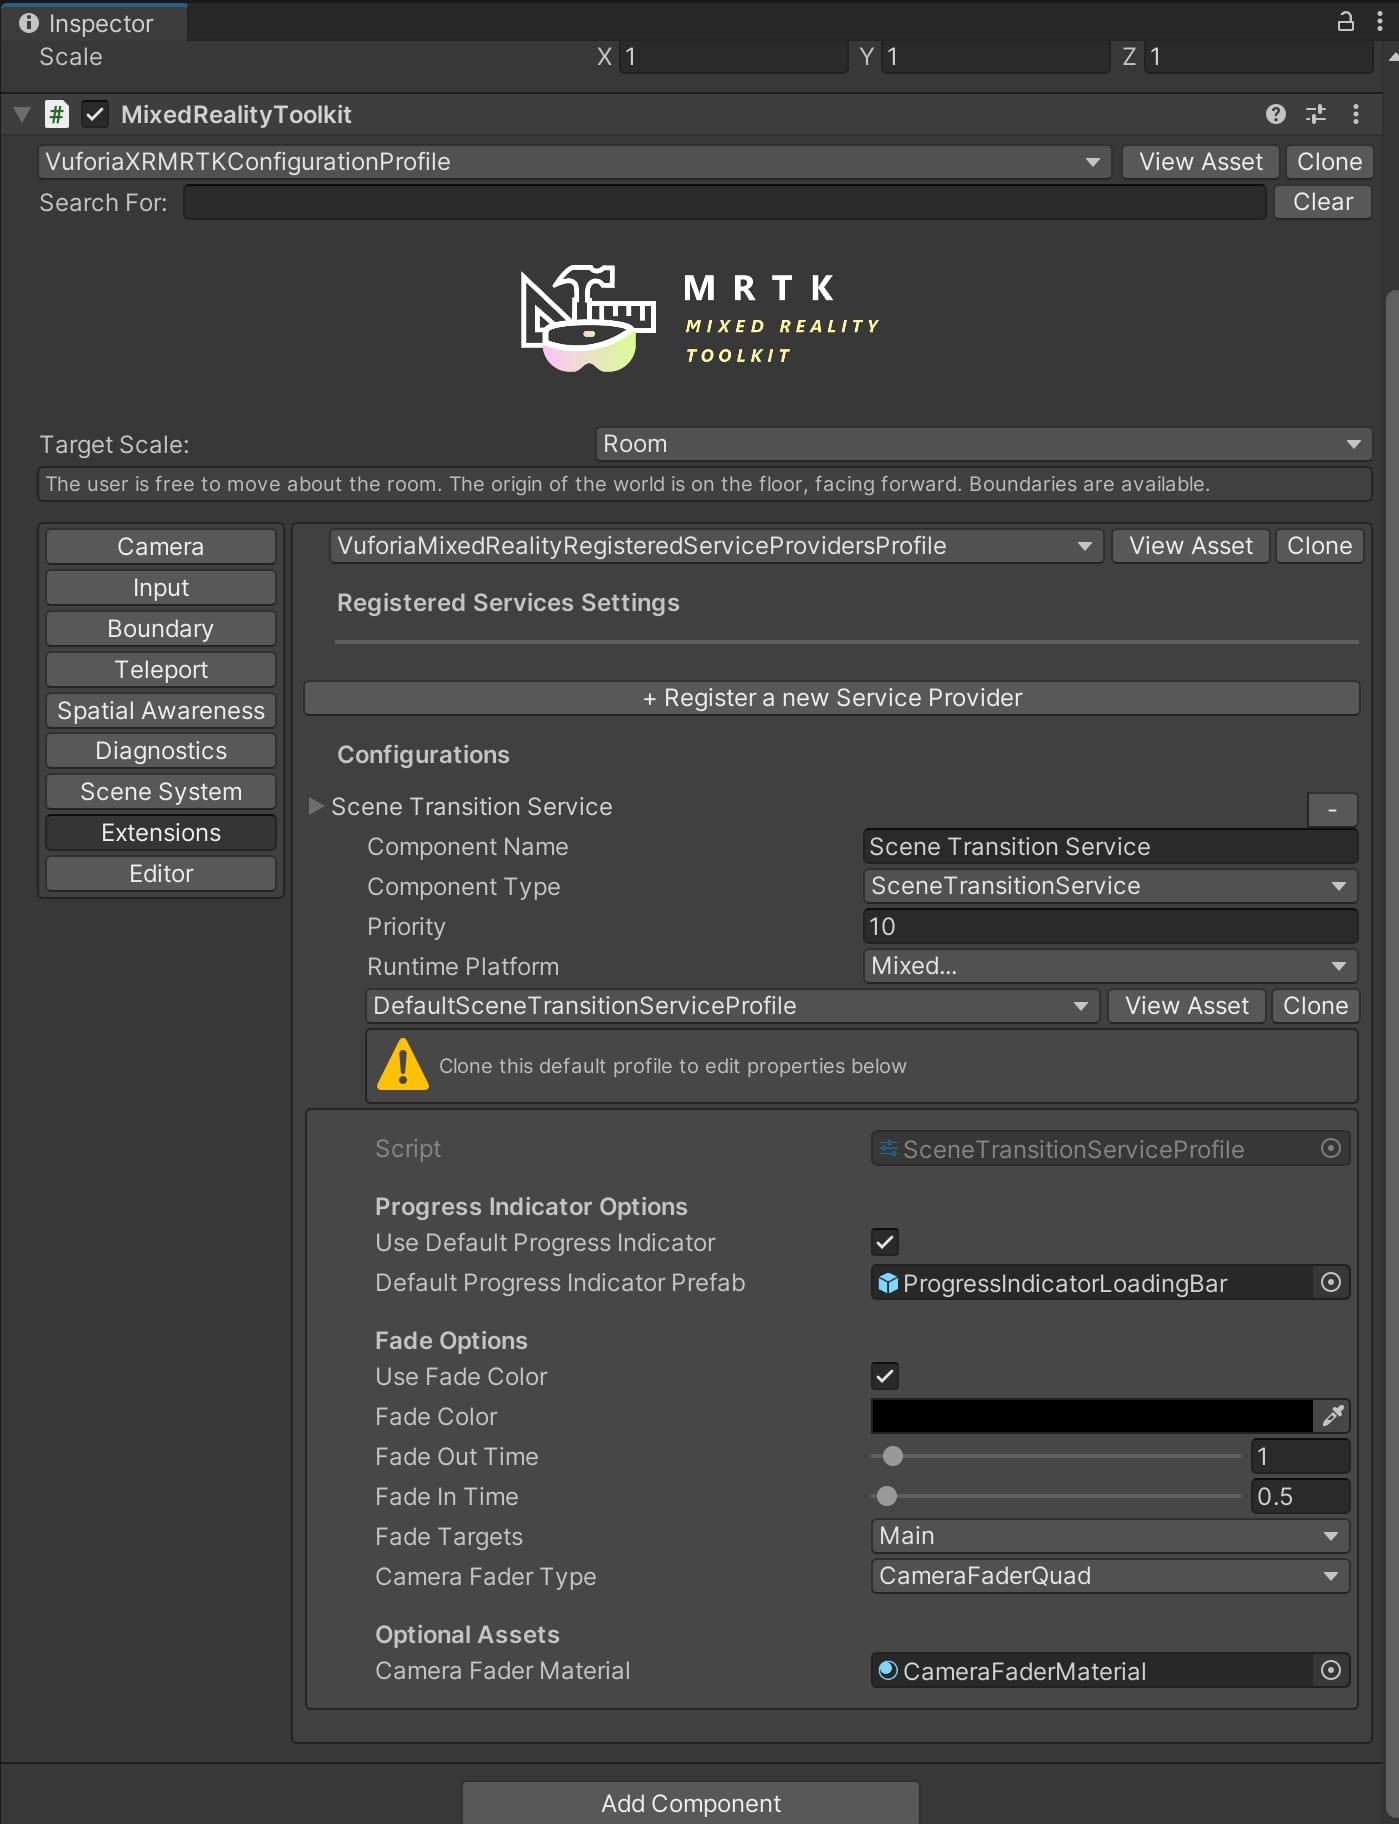Expand the Scene Transition Service foldout
The width and height of the screenshot is (1399, 1824).
click(316, 806)
